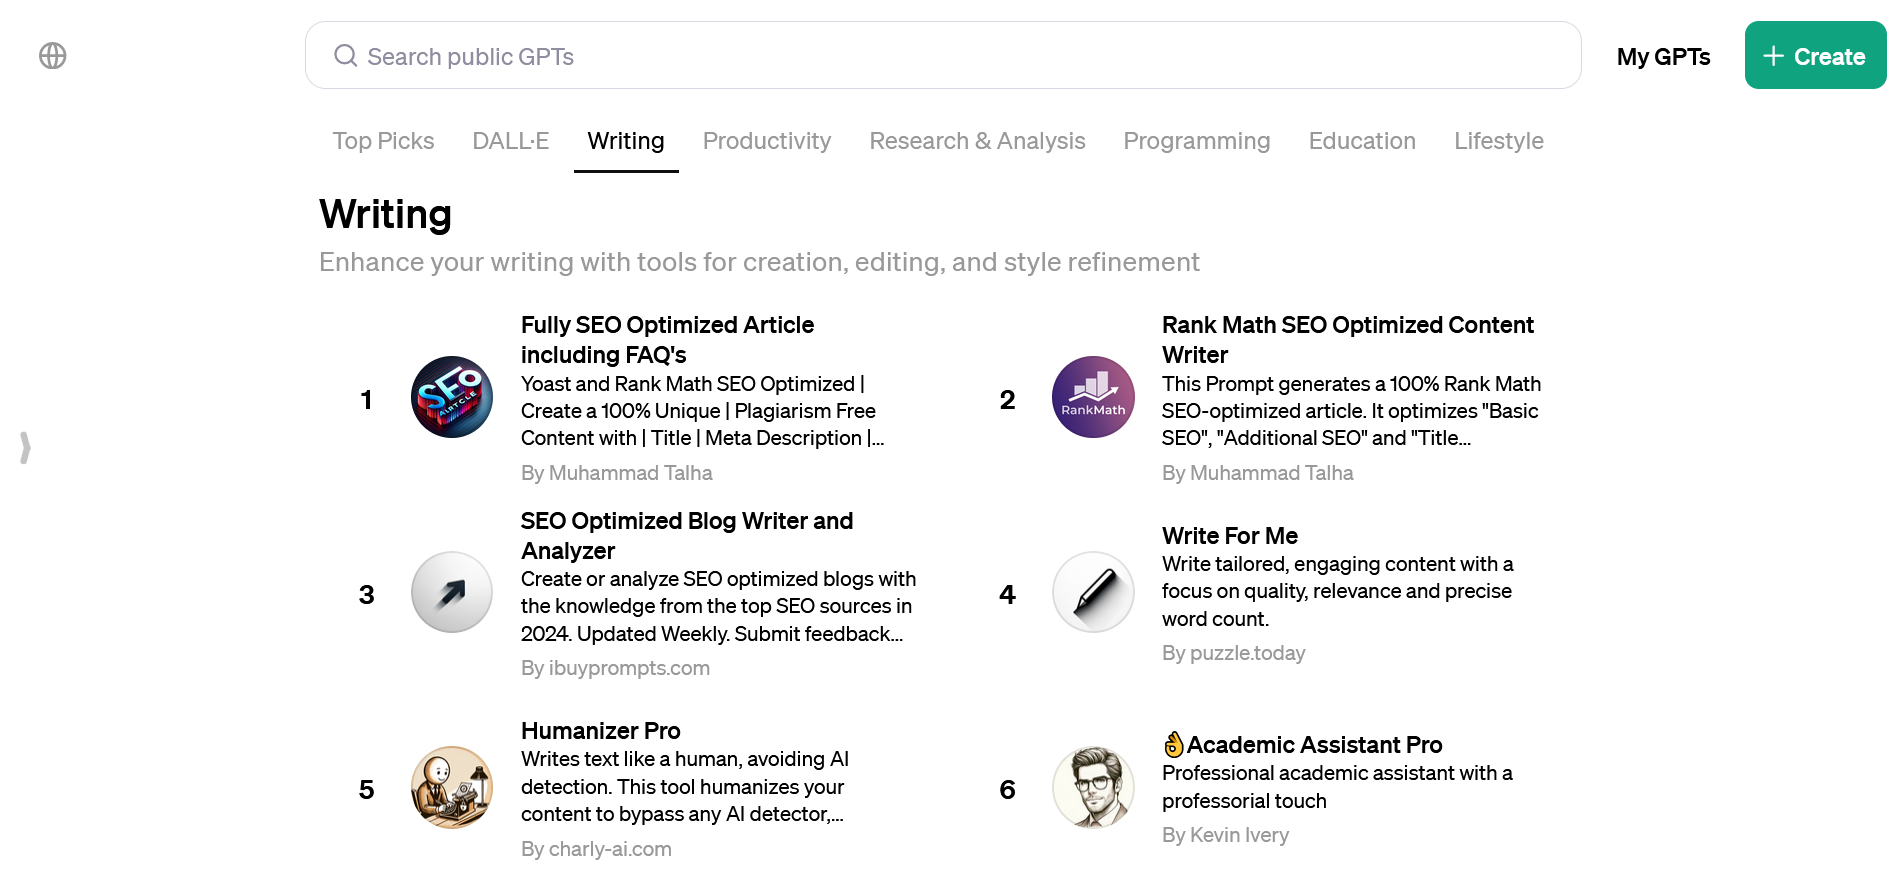The width and height of the screenshot is (1893, 895).
Task: Click Write For Me description text
Action: pos(1337,592)
